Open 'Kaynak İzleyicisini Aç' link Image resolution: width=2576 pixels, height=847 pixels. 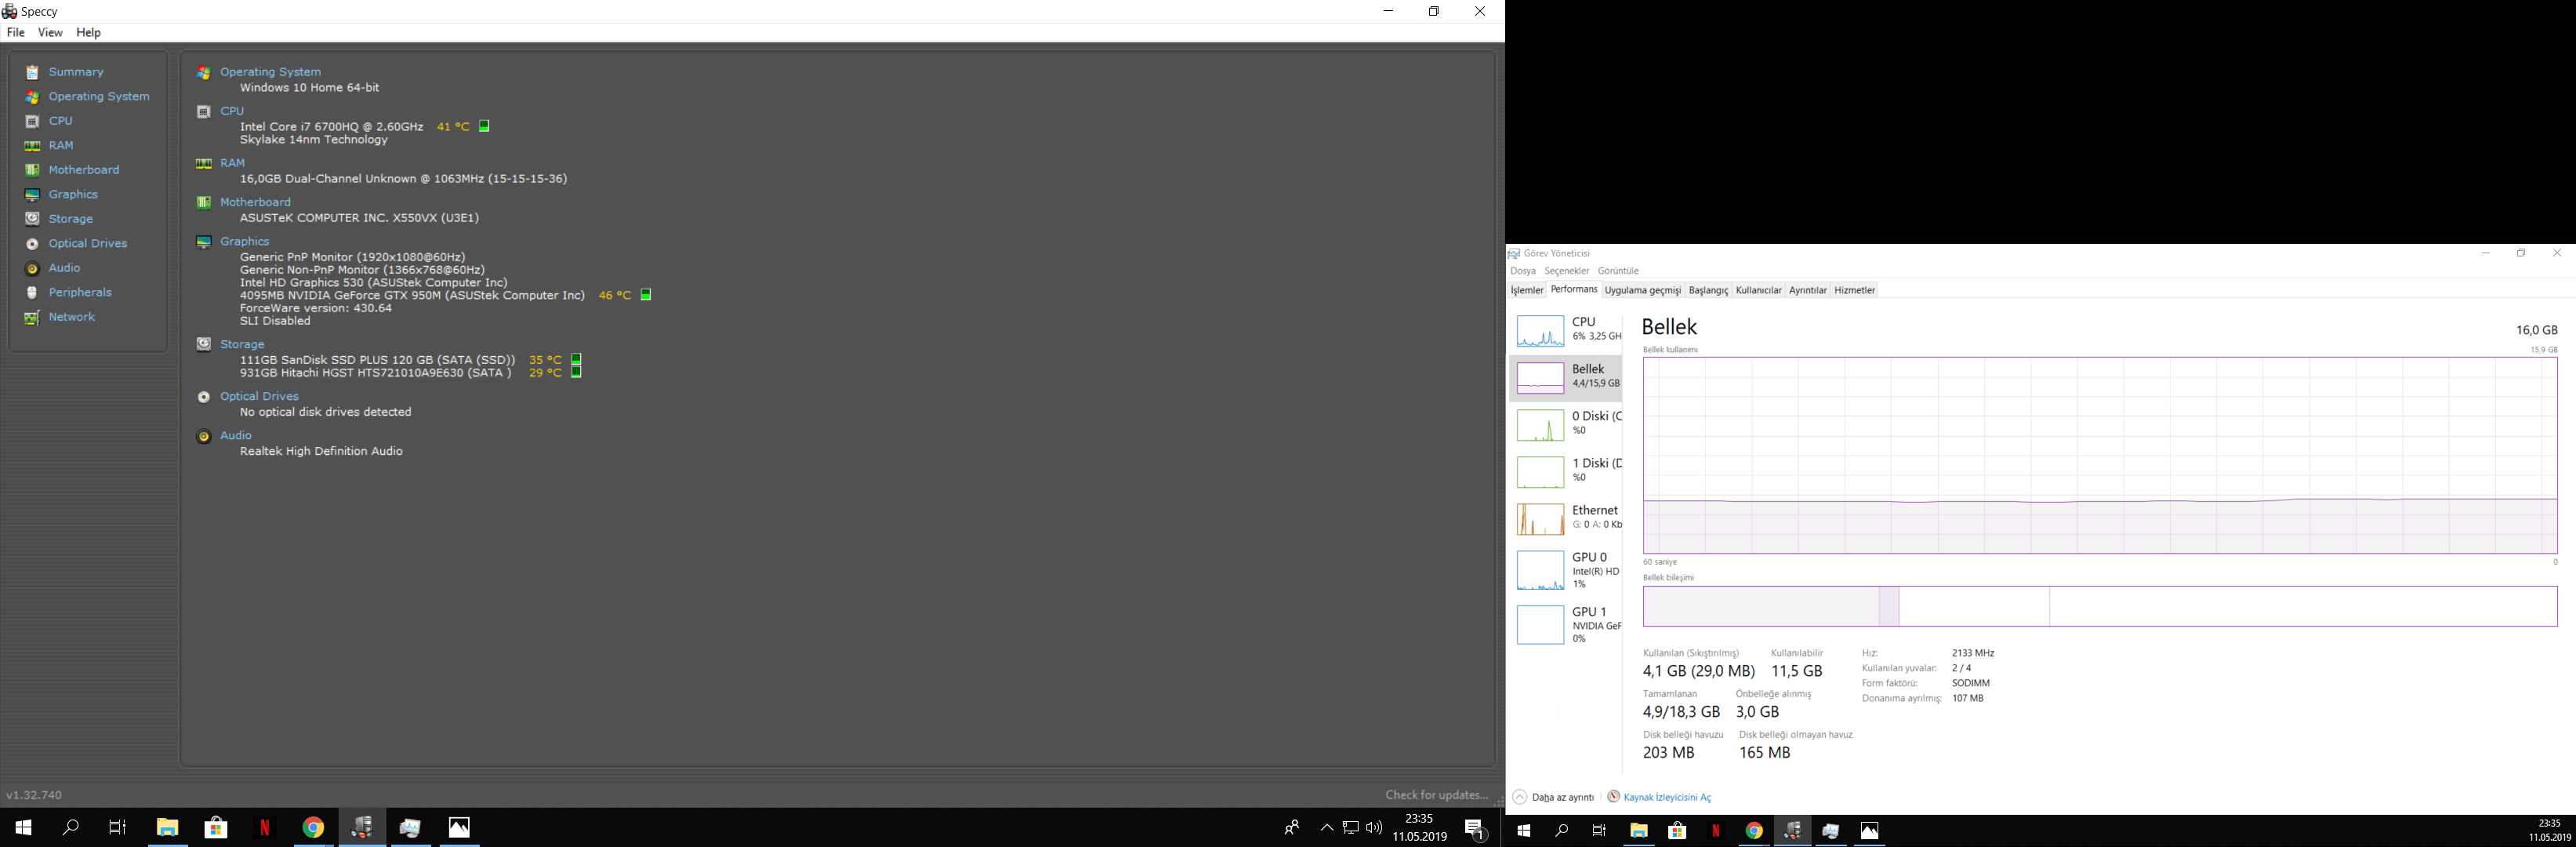point(1667,797)
